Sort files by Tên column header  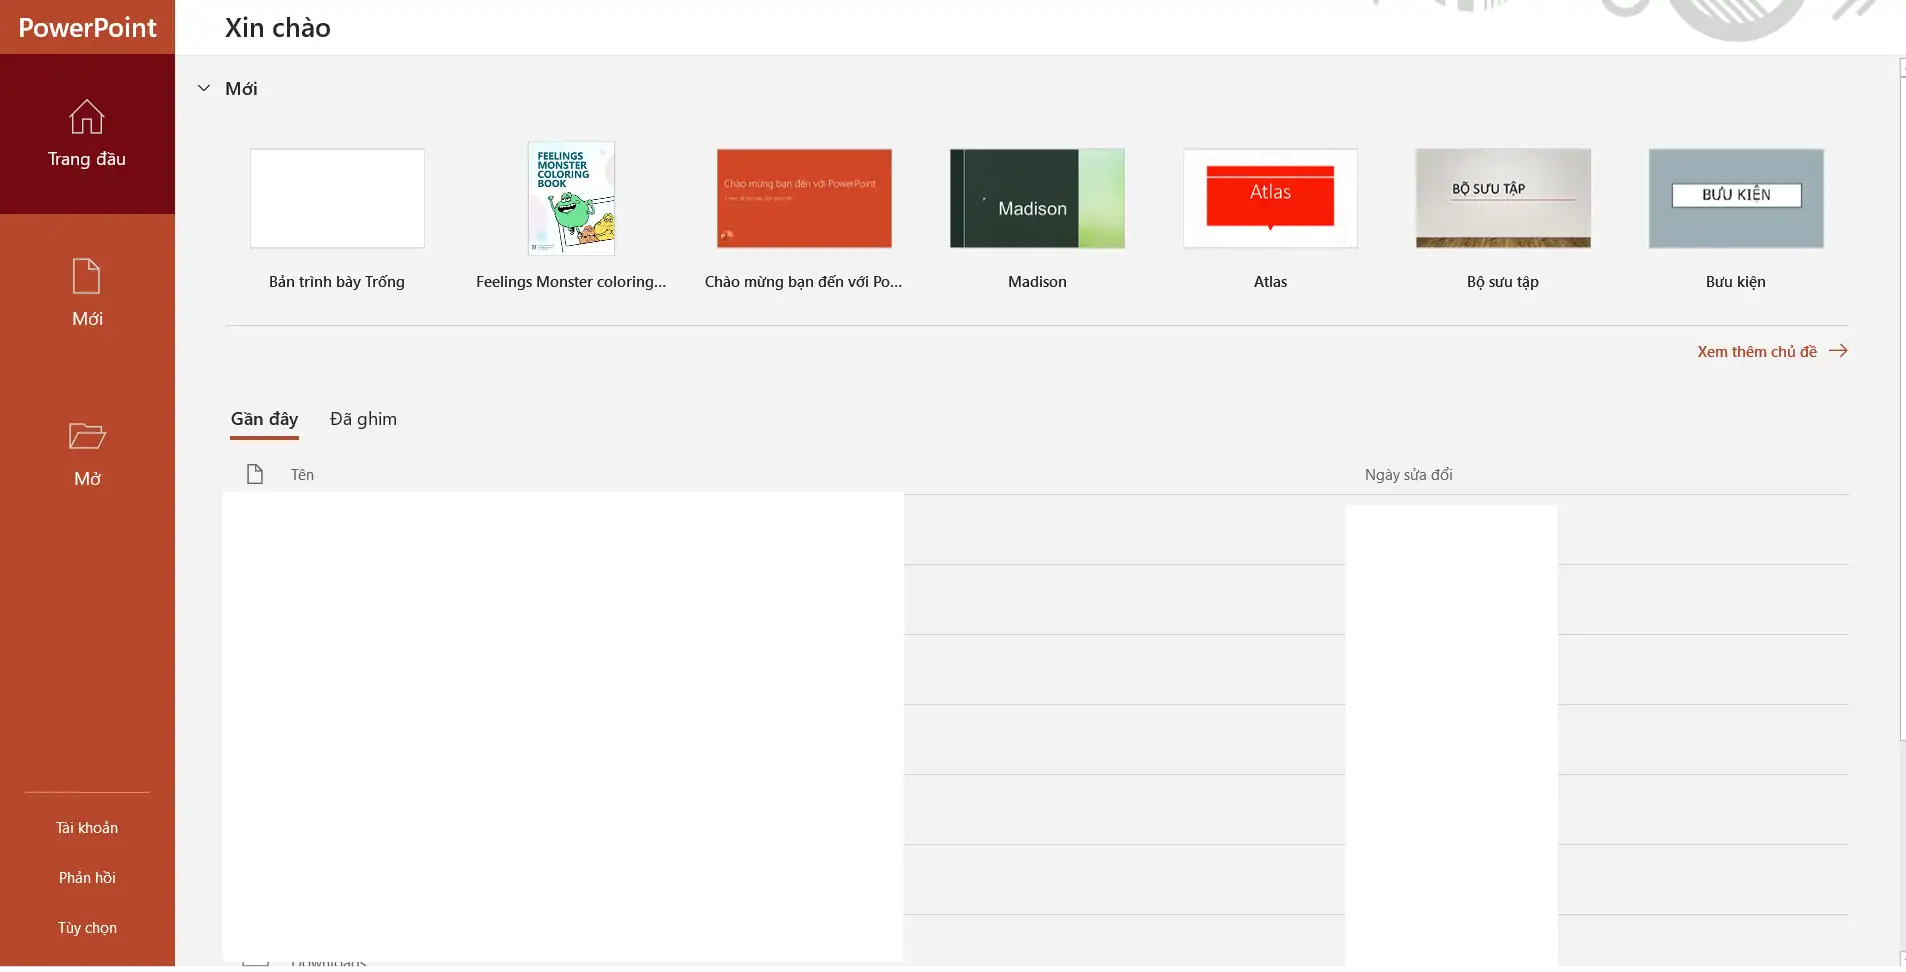pos(302,475)
